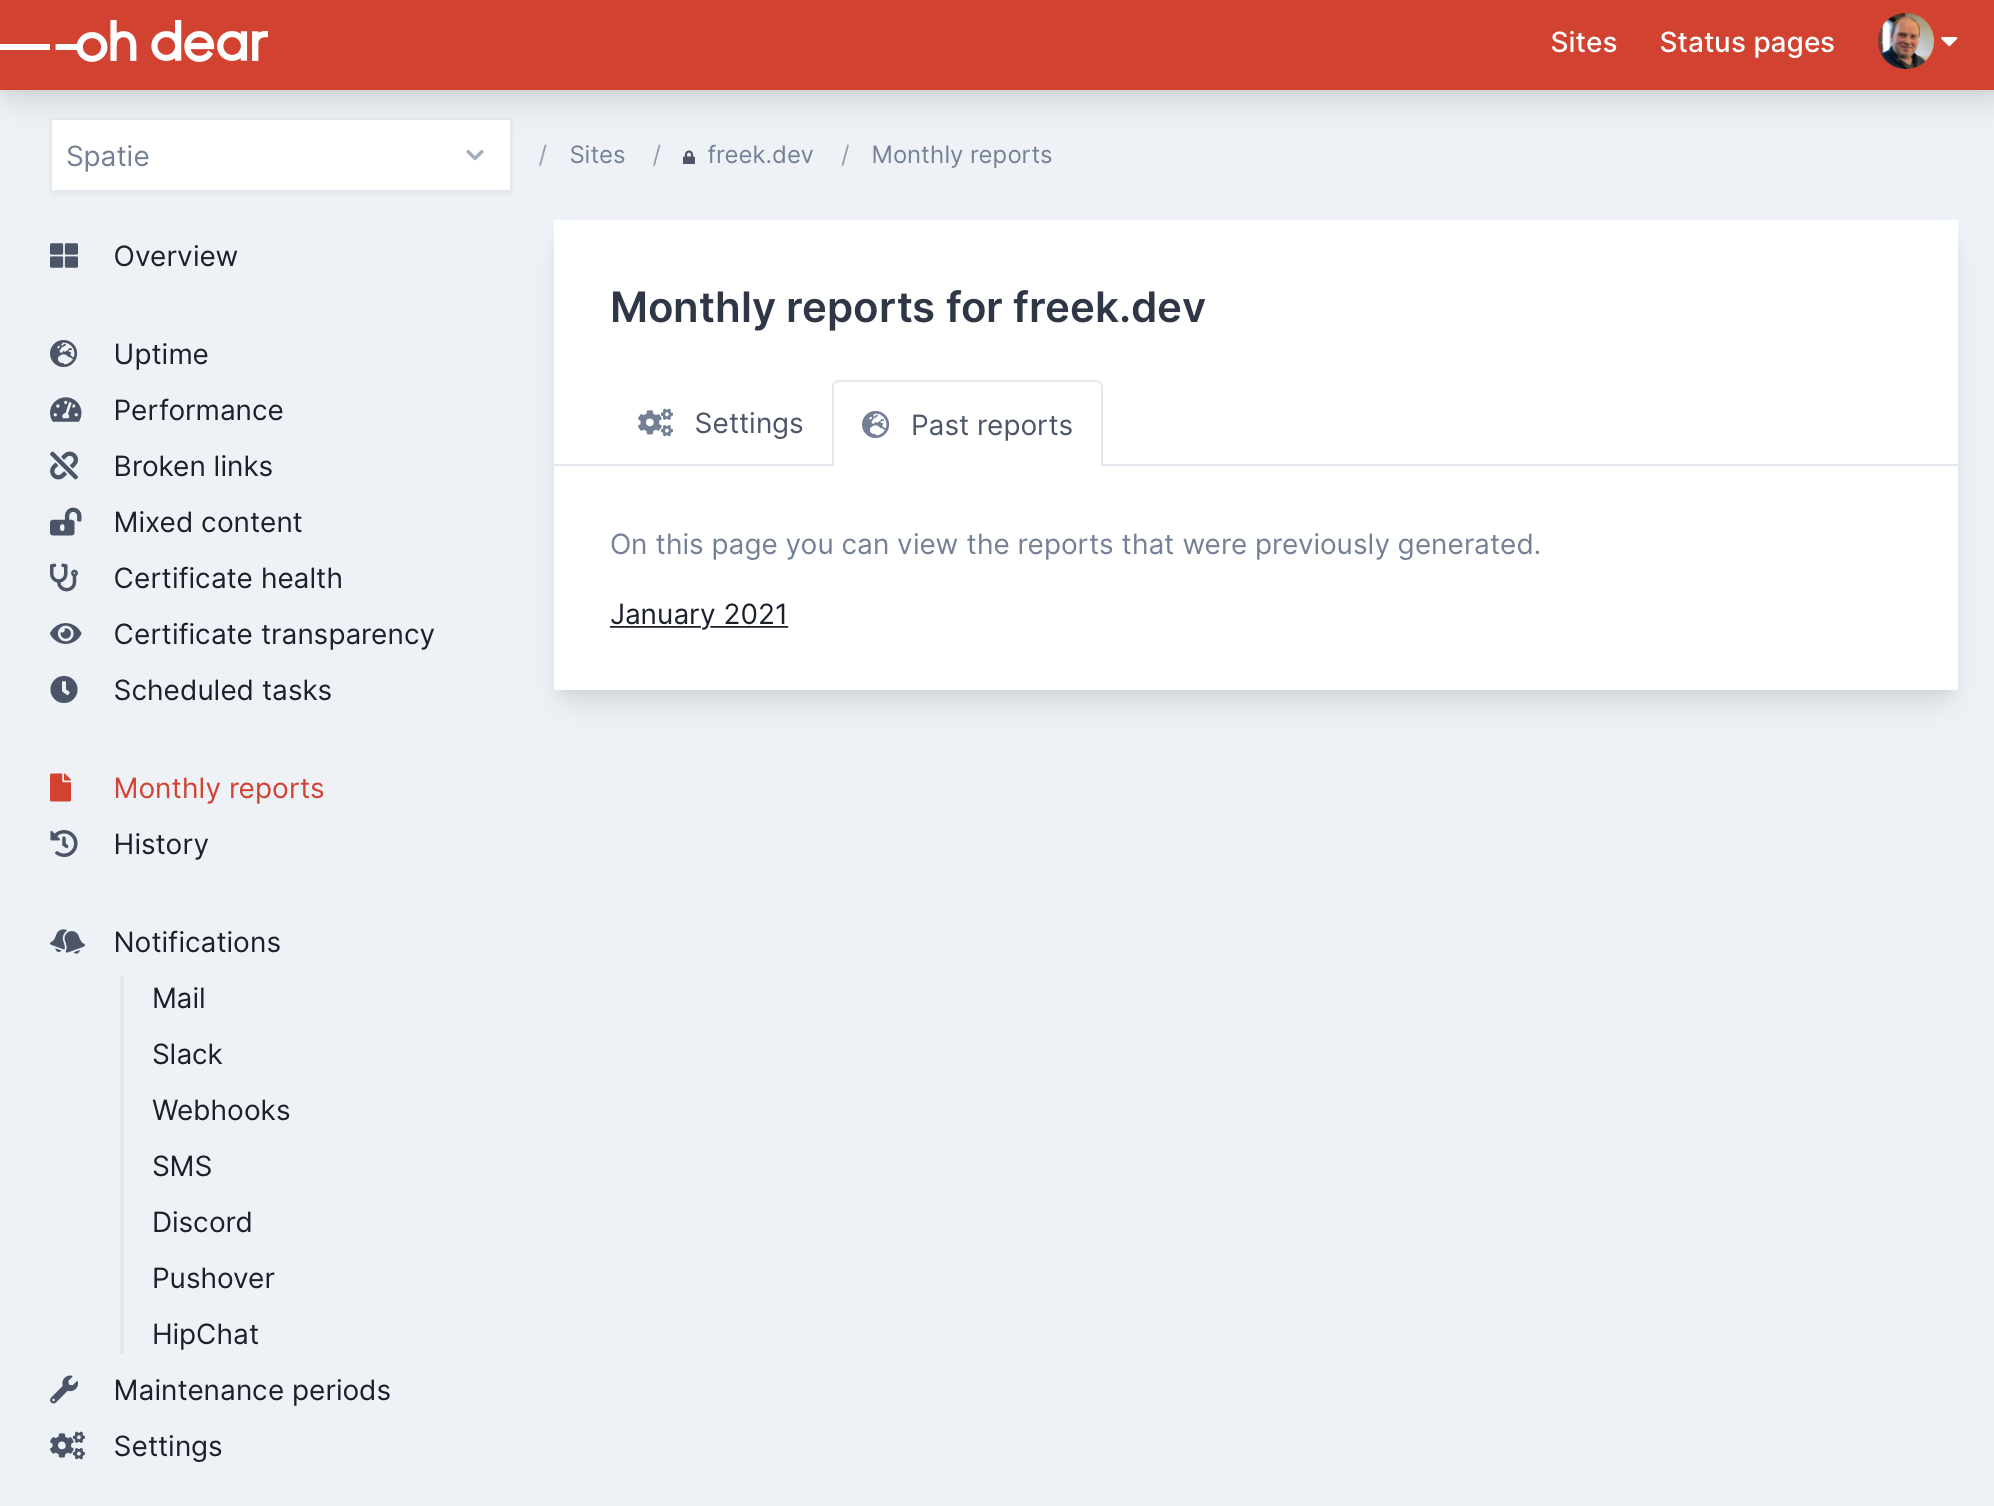Click the History rewind icon
The height and width of the screenshot is (1506, 1994).
coord(64,844)
